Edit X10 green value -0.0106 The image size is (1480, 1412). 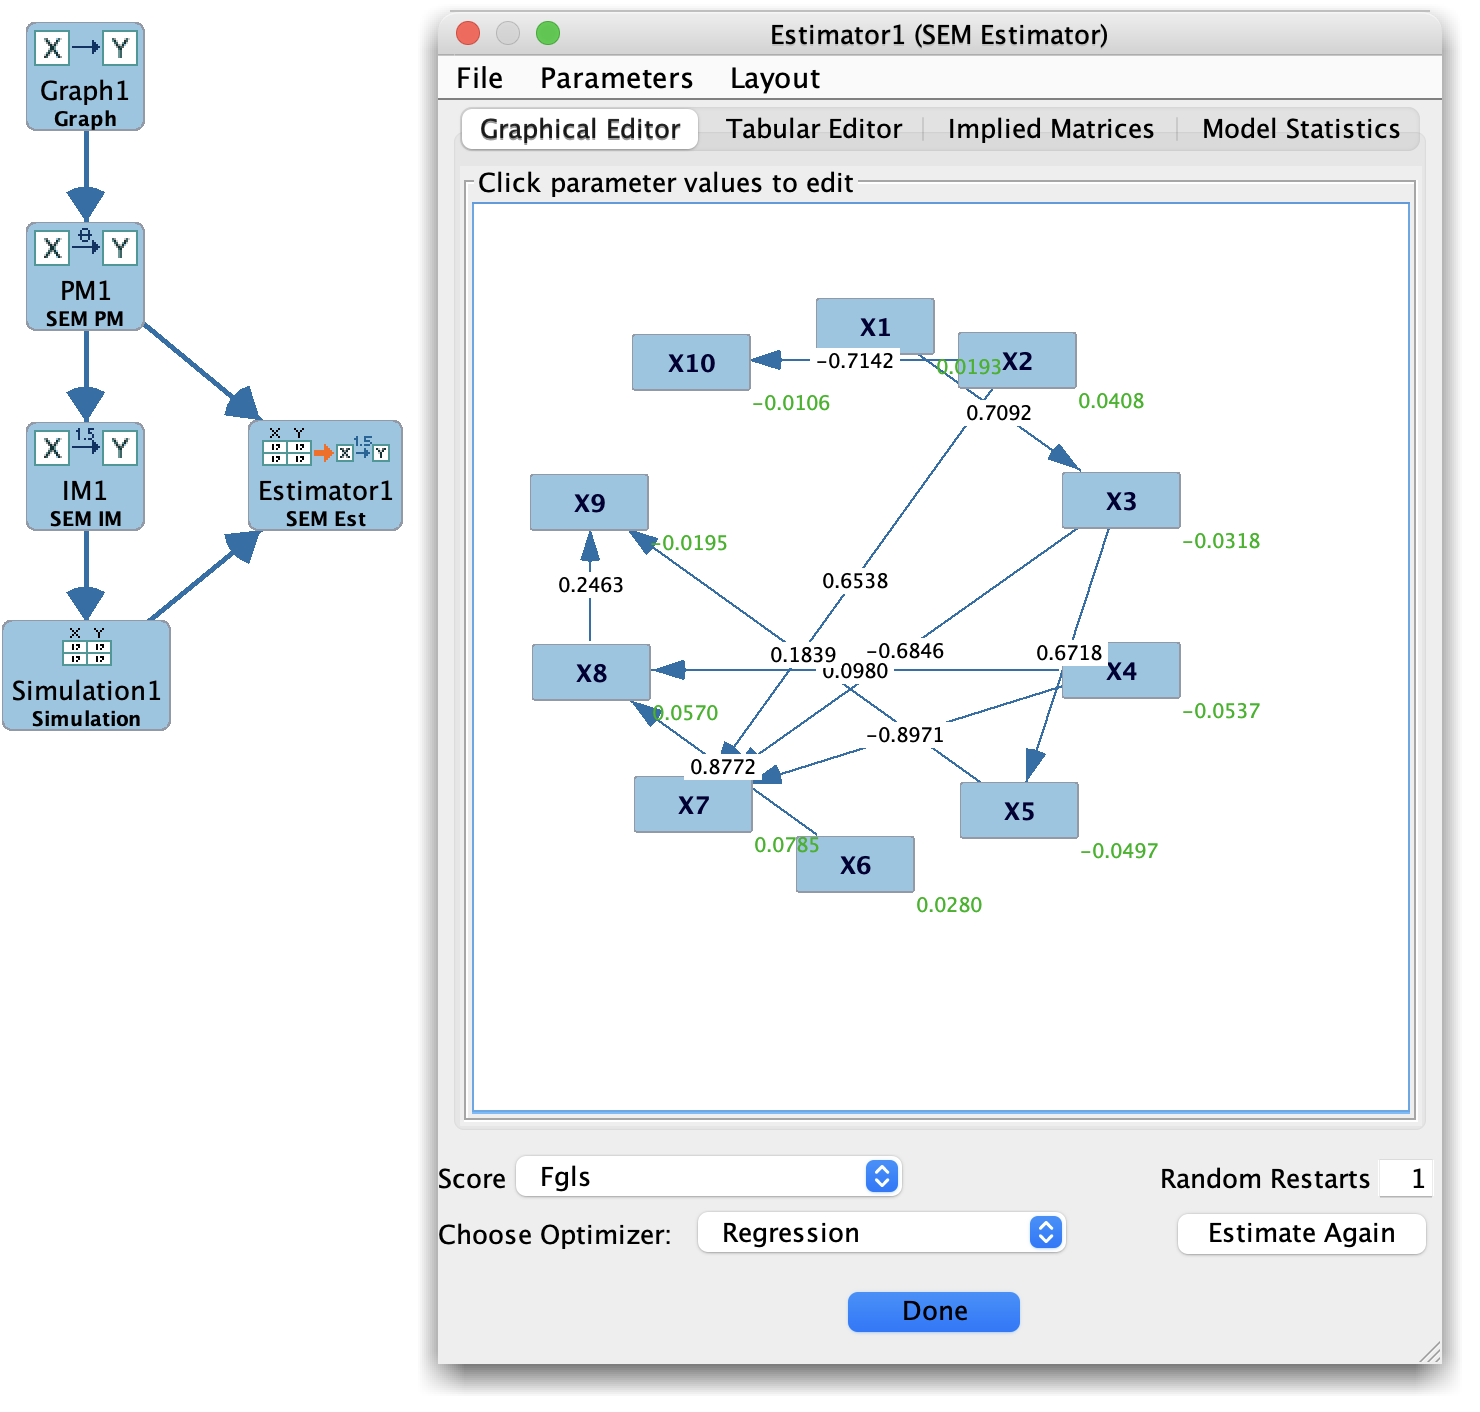[790, 403]
